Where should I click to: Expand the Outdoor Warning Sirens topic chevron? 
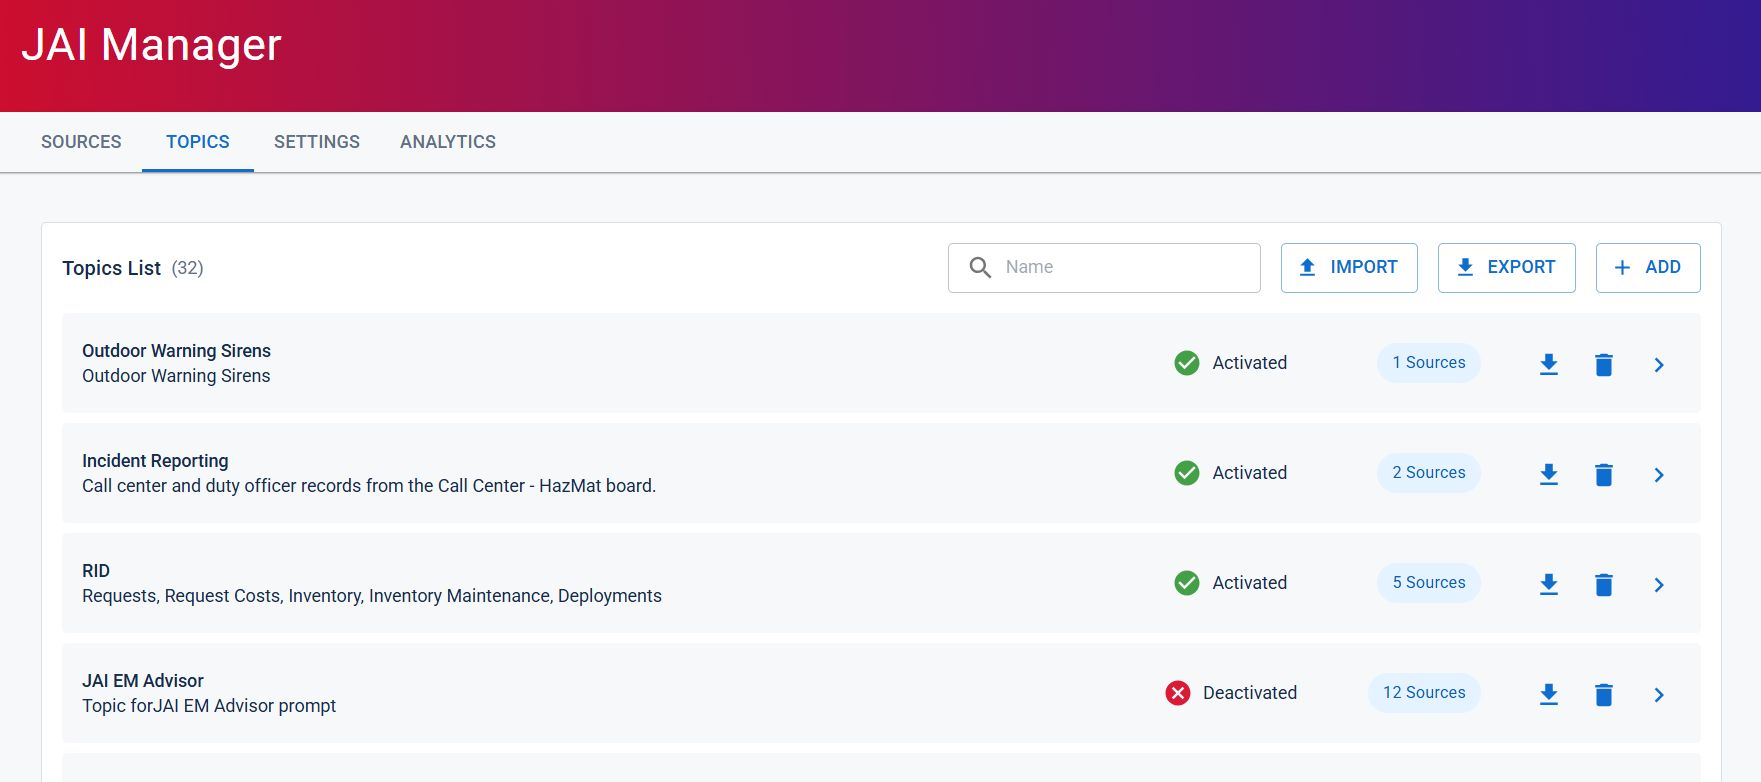tap(1659, 365)
